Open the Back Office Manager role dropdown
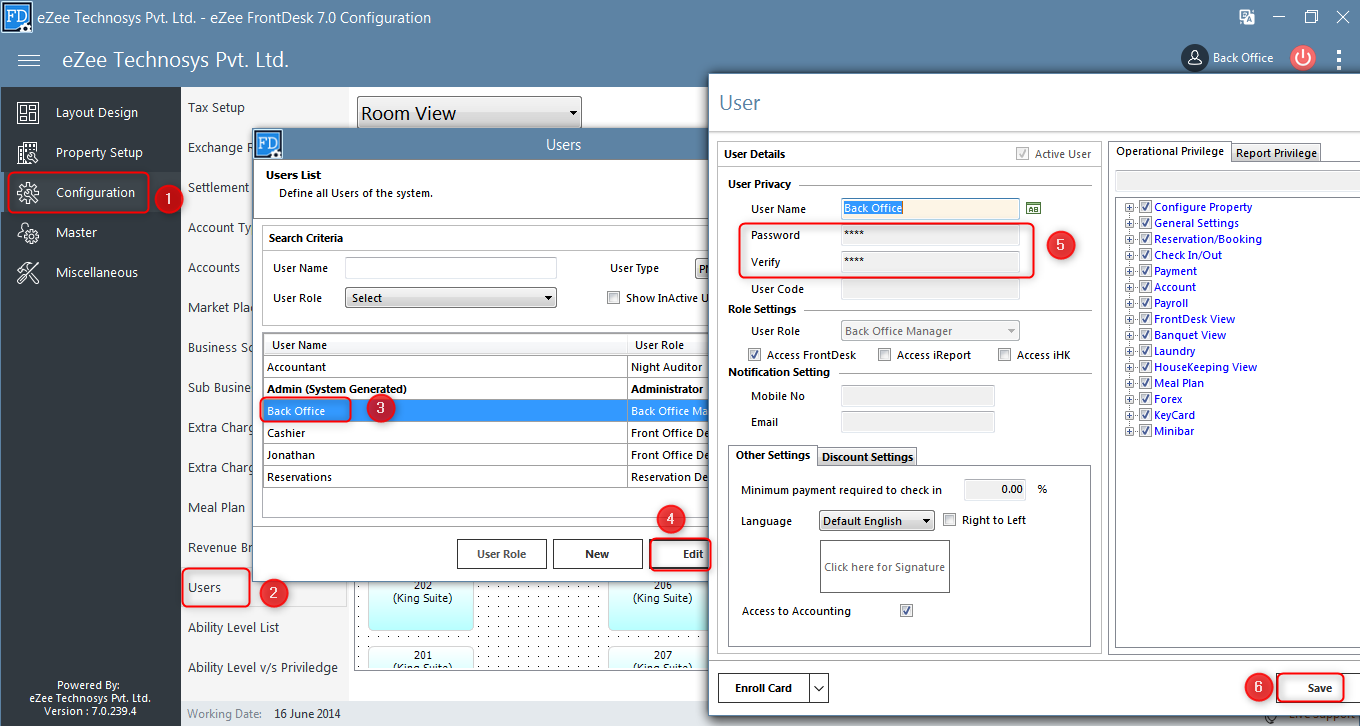This screenshot has height=726, width=1360. click(x=931, y=331)
